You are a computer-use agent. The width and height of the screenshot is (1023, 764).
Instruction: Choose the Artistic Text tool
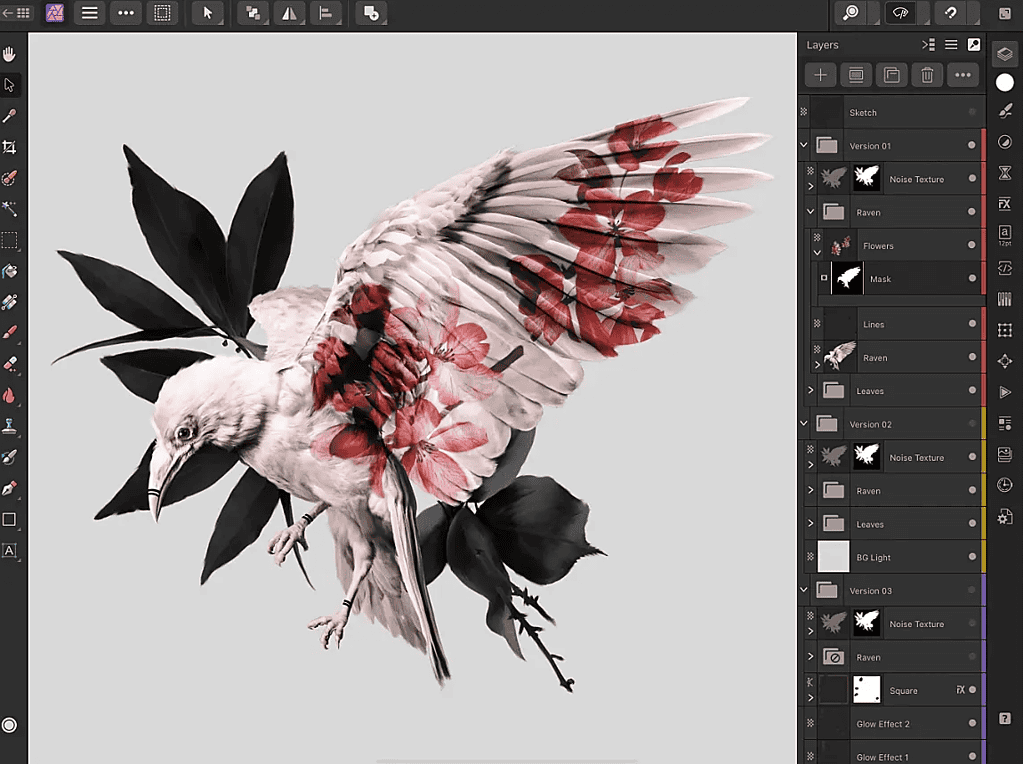[x=9, y=550]
